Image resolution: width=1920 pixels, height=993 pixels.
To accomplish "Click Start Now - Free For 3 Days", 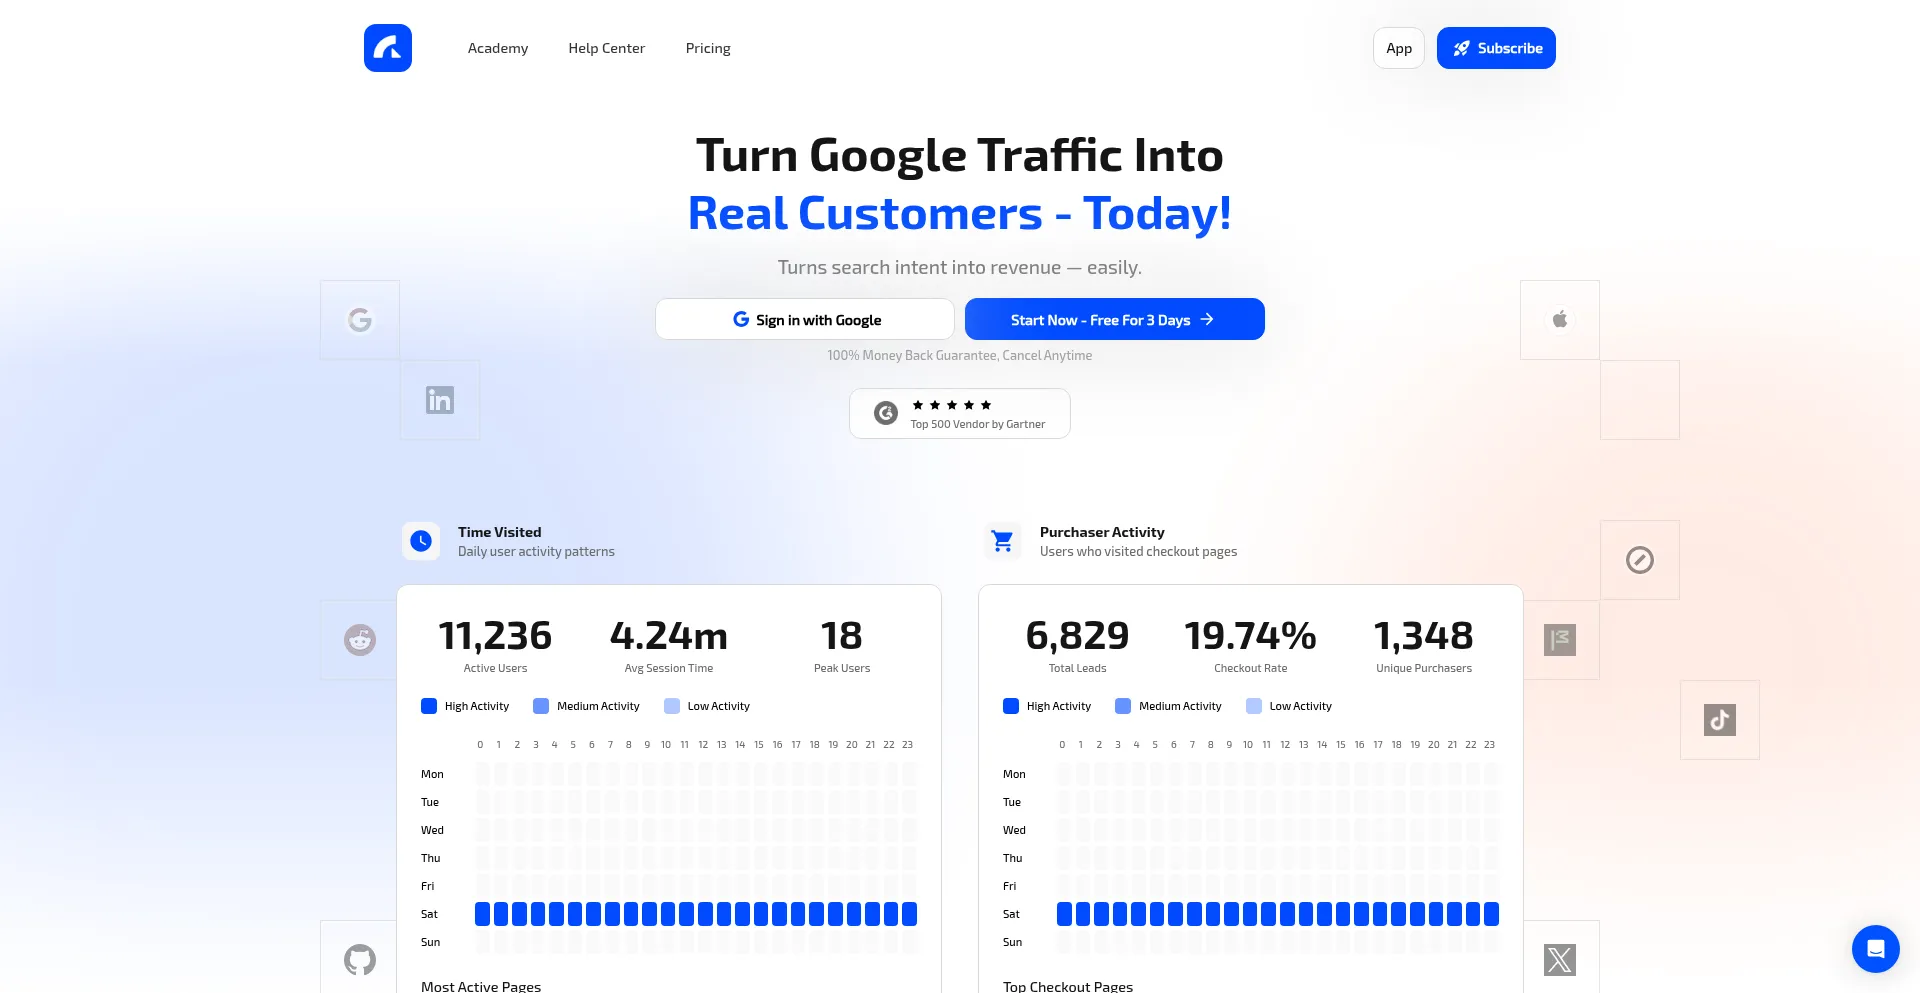I will (1114, 320).
